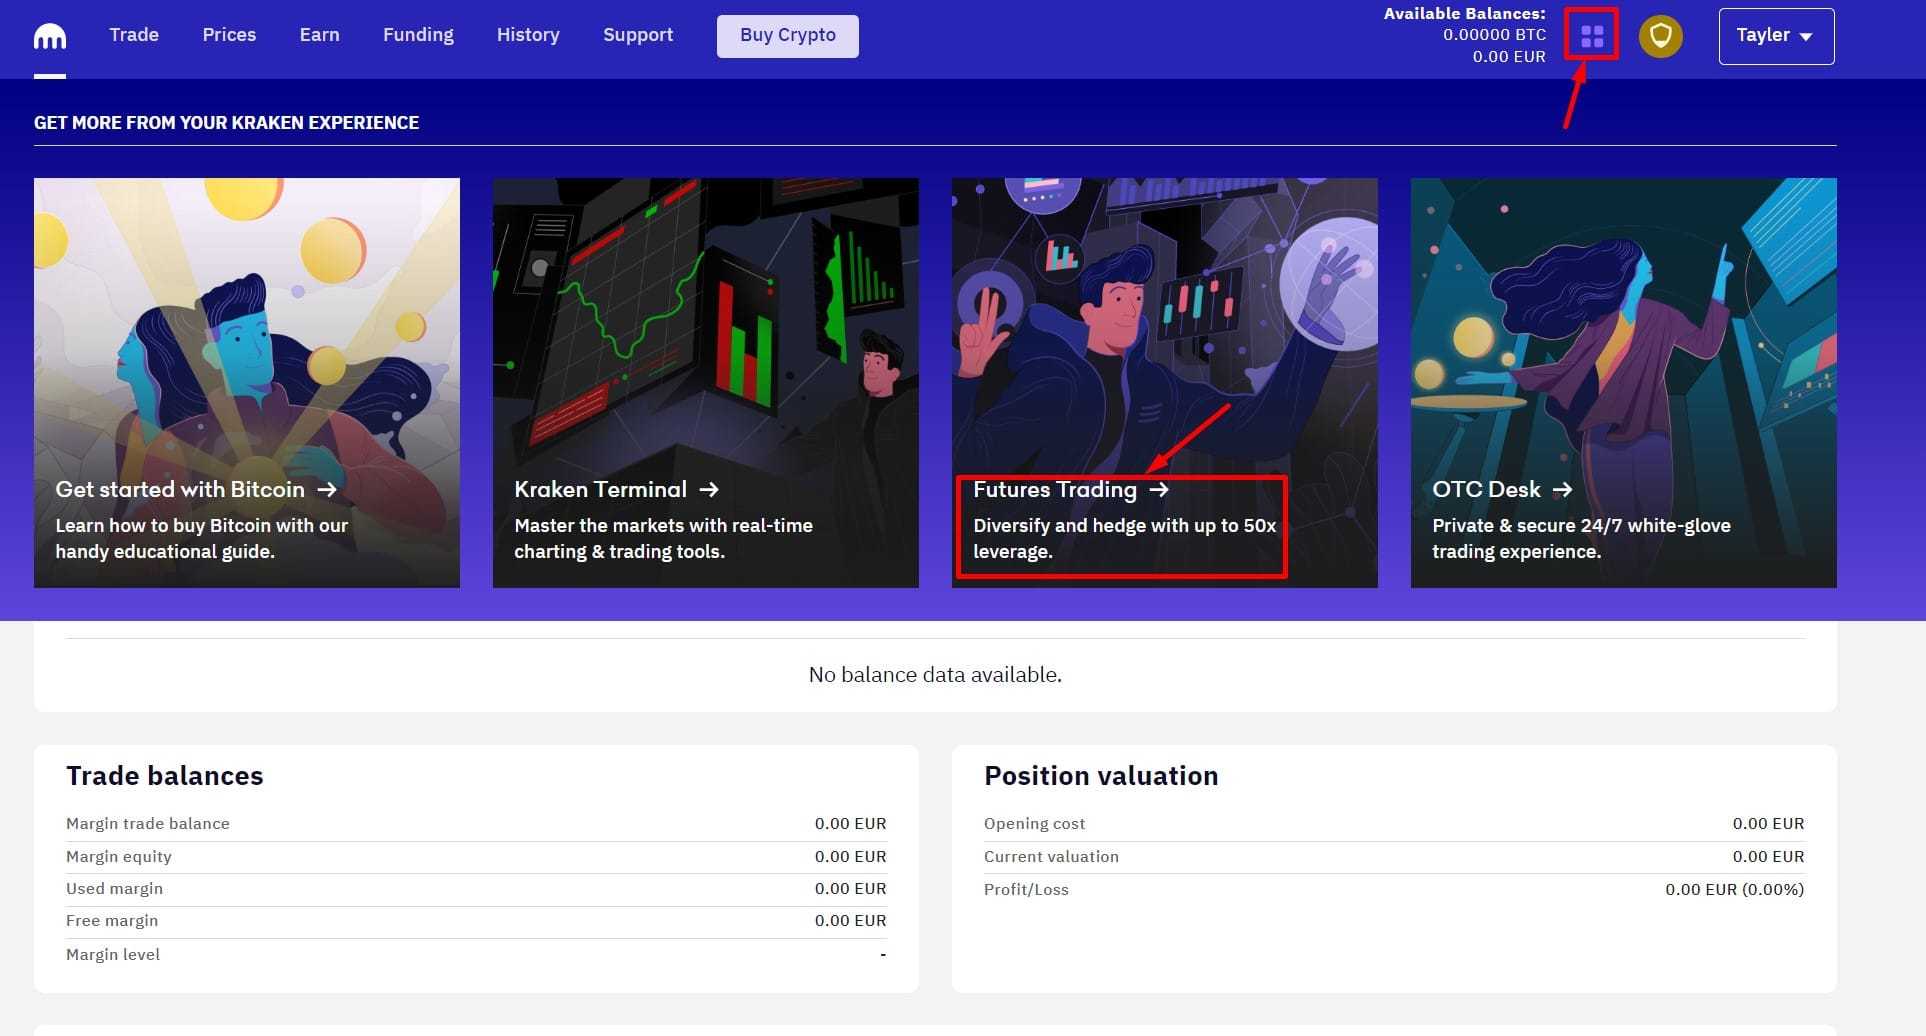The width and height of the screenshot is (1926, 1036).
Task: Click the arrow on Get started with Bitcoin card
Action: point(327,489)
